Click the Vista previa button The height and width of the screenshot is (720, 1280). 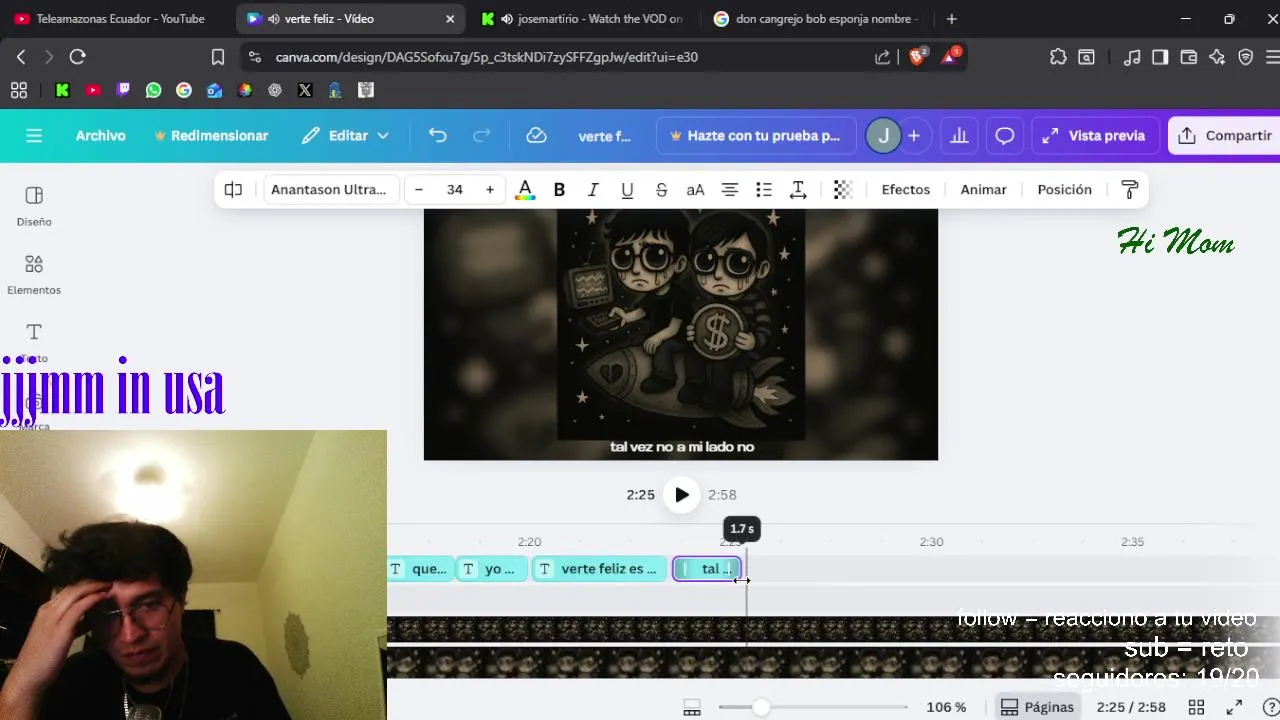[x=1095, y=136]
